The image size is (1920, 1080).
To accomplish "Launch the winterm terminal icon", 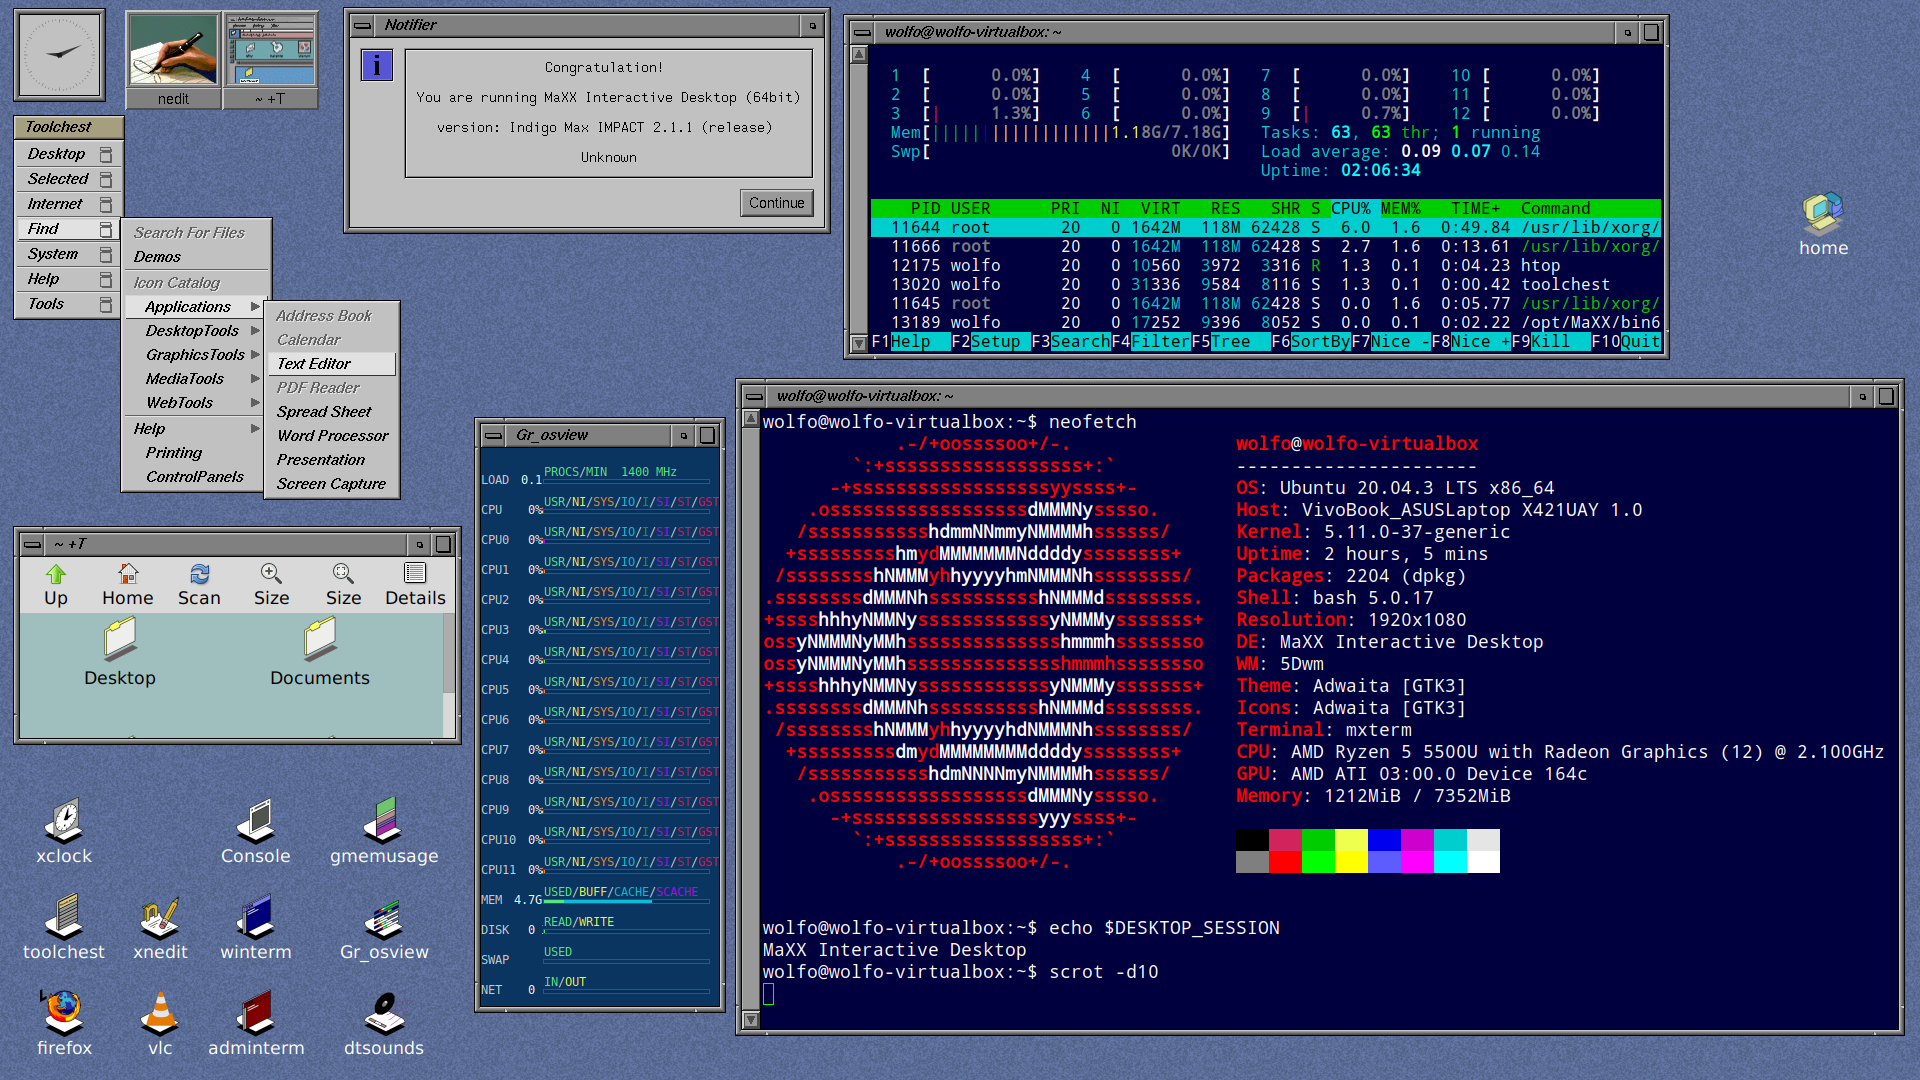I will [256, 918].
